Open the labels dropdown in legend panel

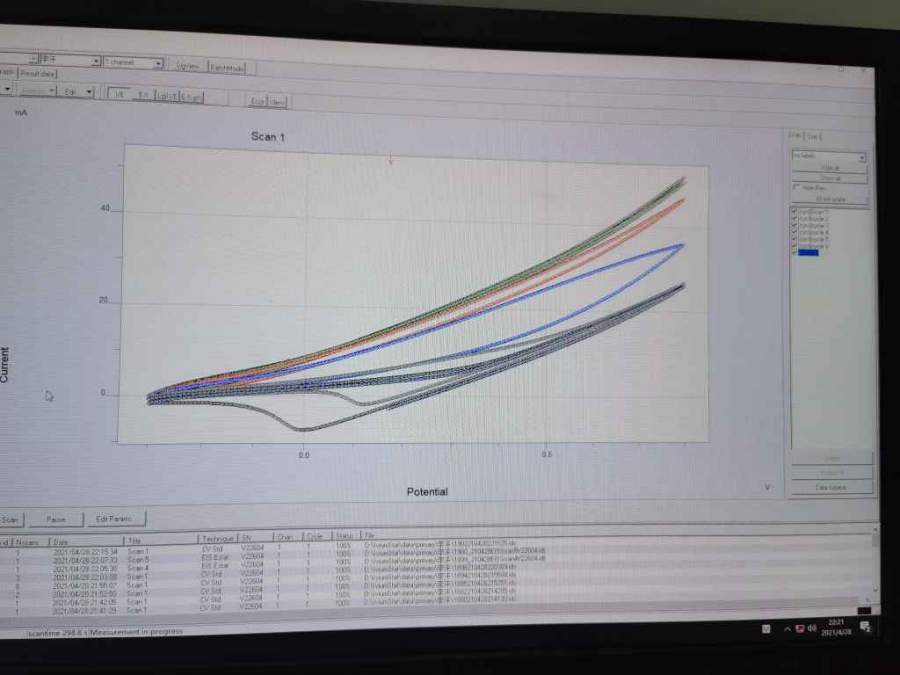(x=829, y=156)
